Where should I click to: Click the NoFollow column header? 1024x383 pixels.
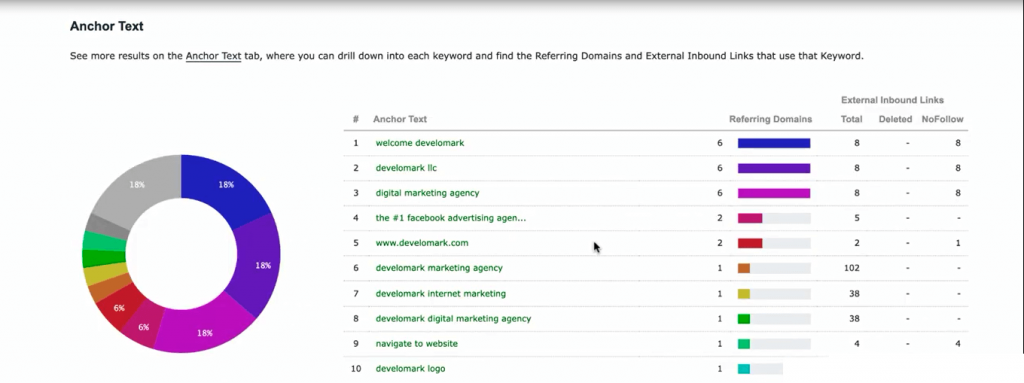[942, 120]
